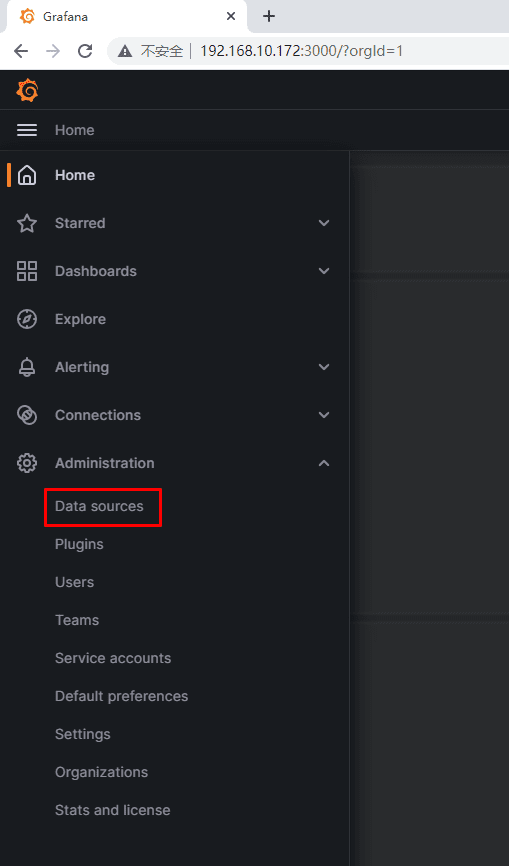Click the browser address bar URL
This screenshot has height=866, width=509.
301,51
